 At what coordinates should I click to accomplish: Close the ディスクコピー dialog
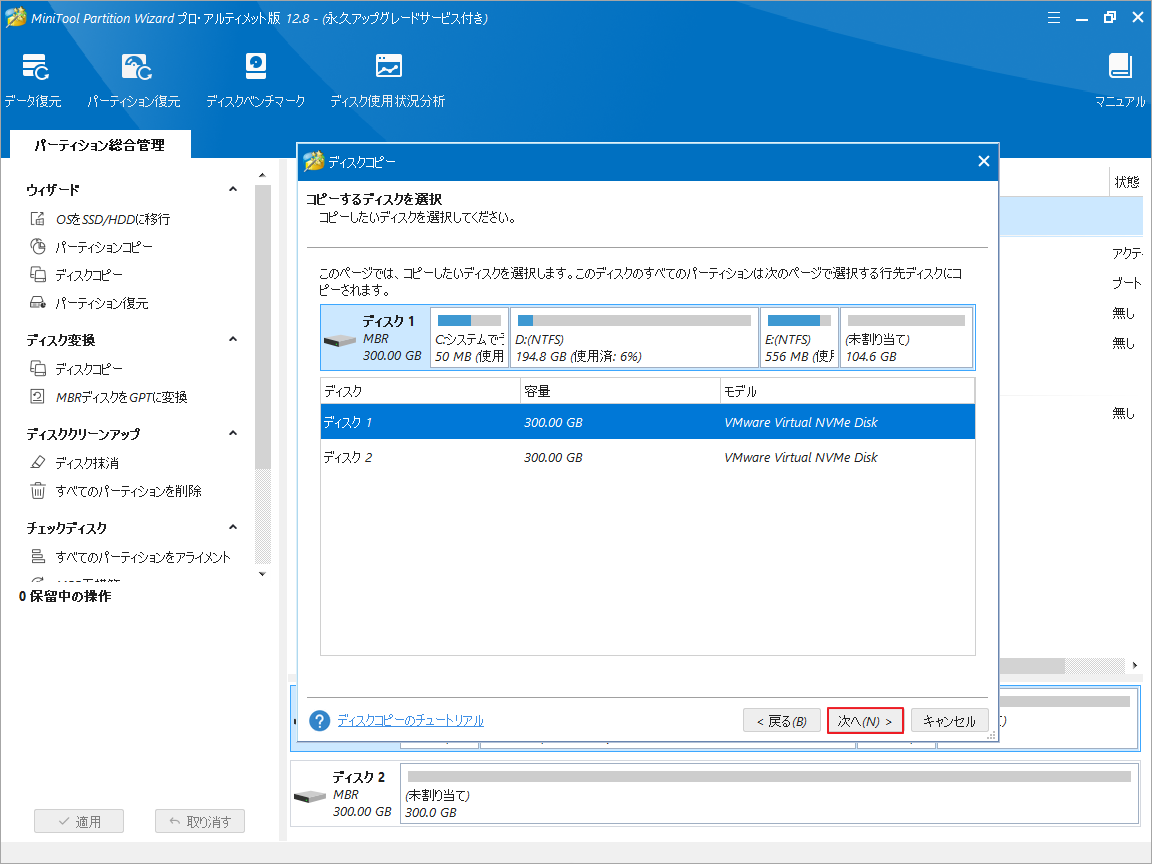pos(984,161)
